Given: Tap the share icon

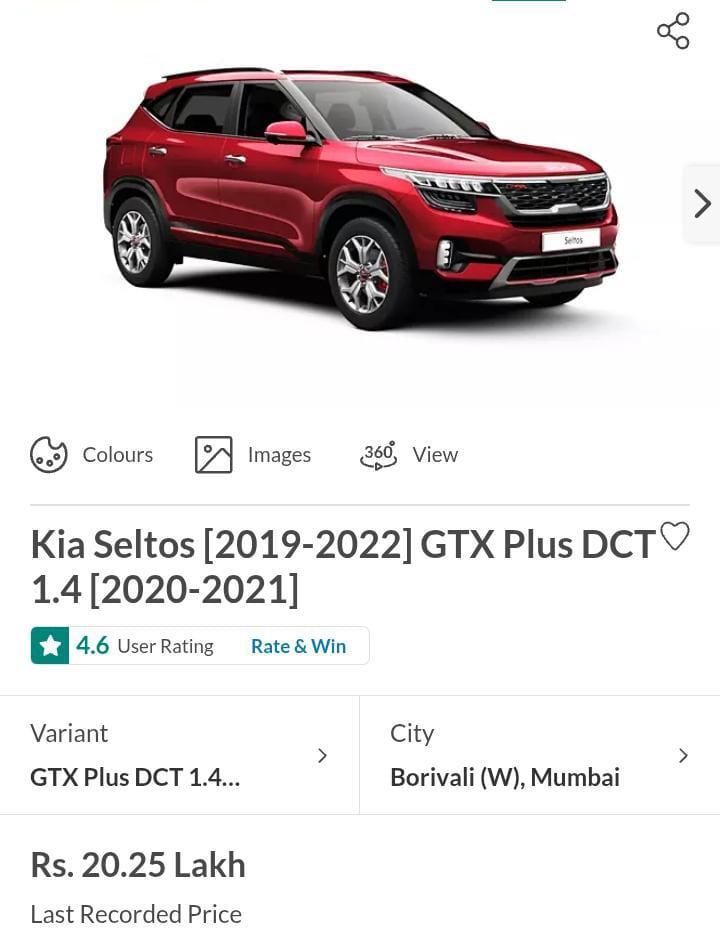Looking at the screenshot, I should click(x=673, y=31).
